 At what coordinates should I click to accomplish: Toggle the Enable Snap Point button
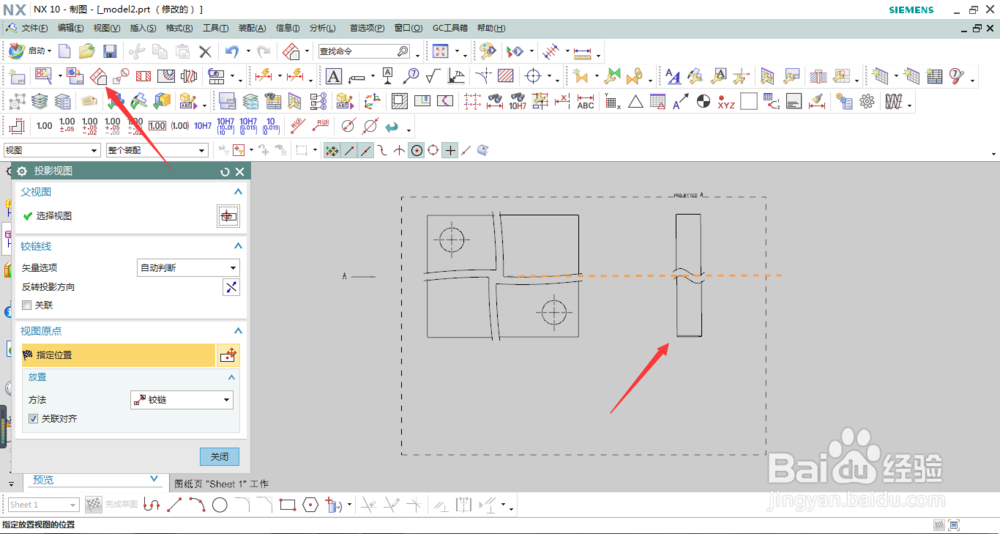point(332,151)
